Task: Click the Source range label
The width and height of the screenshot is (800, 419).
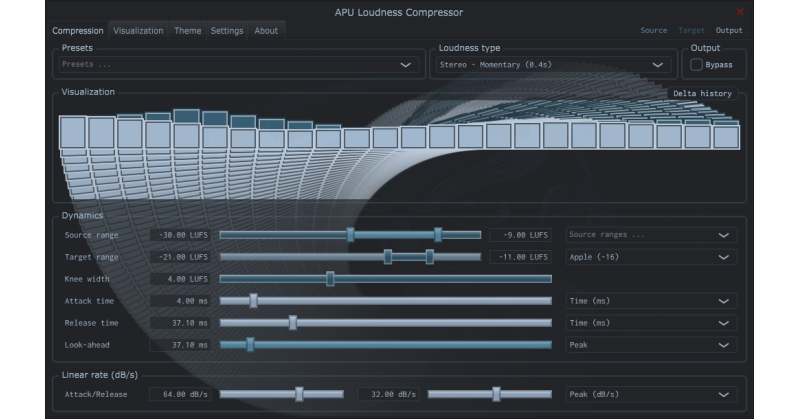Action: tap(91, 235)
